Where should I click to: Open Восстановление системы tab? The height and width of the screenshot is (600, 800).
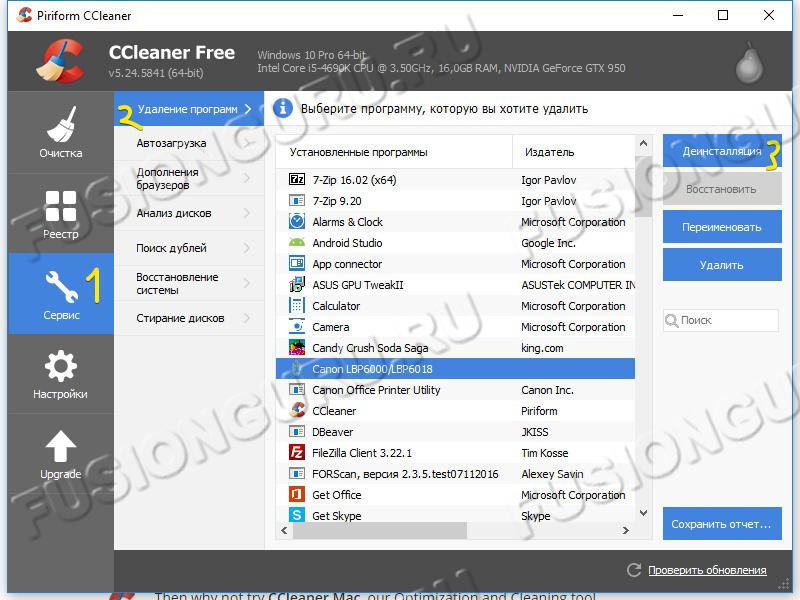pyautogui.click(x=189, y=283)
